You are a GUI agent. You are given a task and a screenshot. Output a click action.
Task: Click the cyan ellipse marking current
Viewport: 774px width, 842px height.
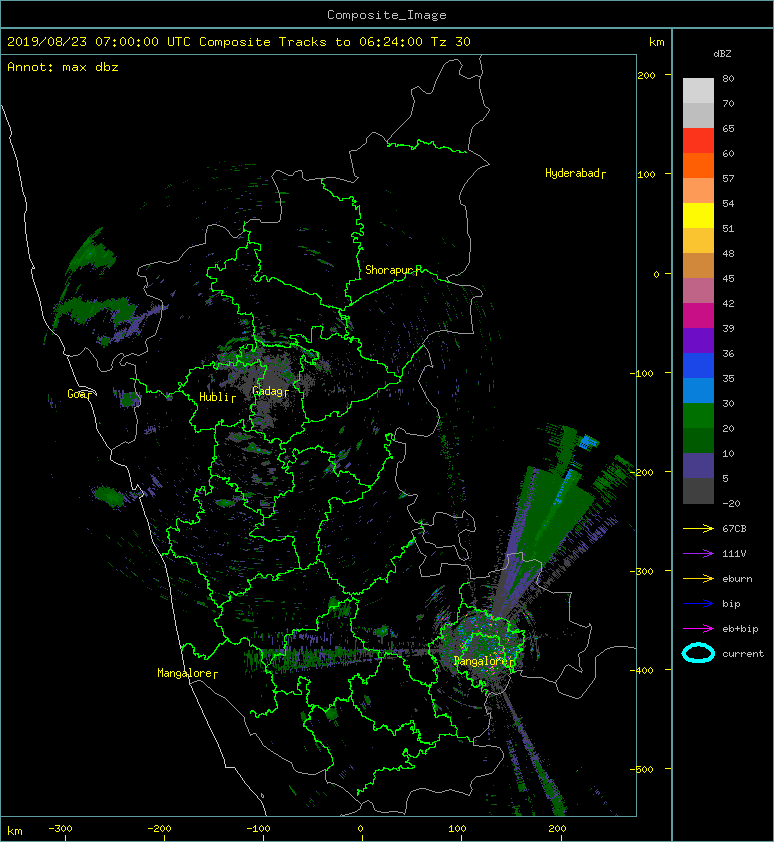pos(698,654)
